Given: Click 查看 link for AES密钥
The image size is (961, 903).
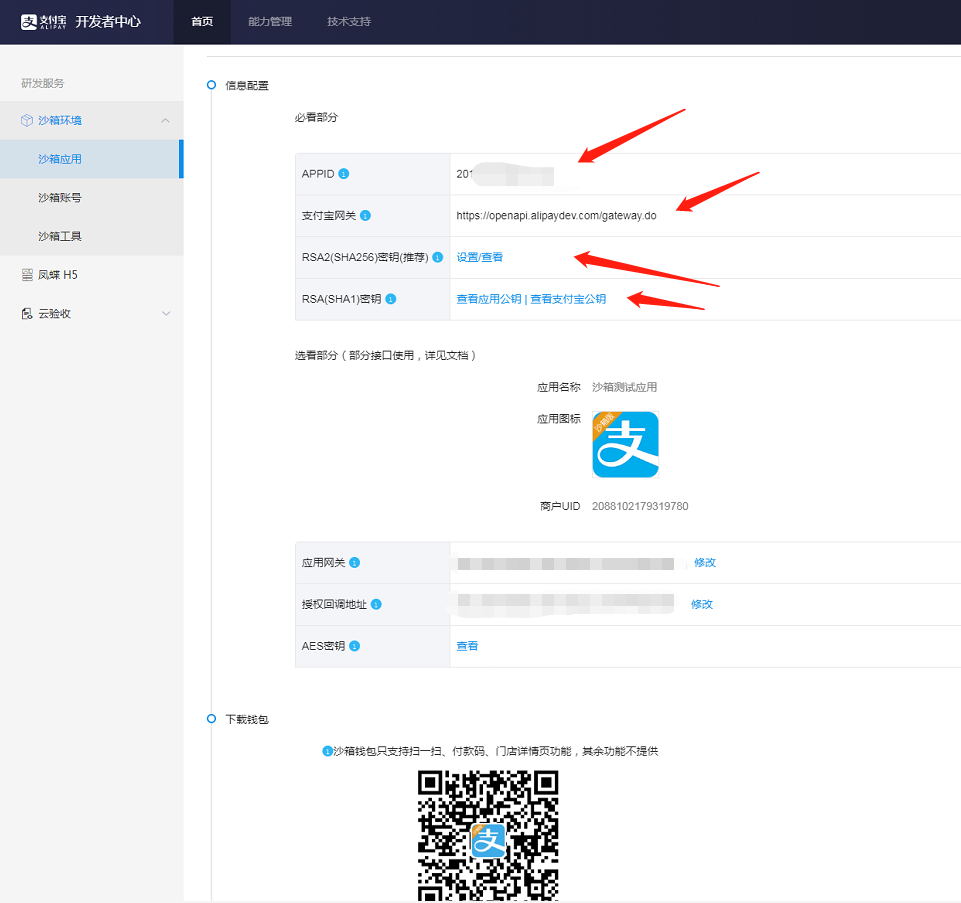Looking at the screenshot, I should [x=467, y=646].
